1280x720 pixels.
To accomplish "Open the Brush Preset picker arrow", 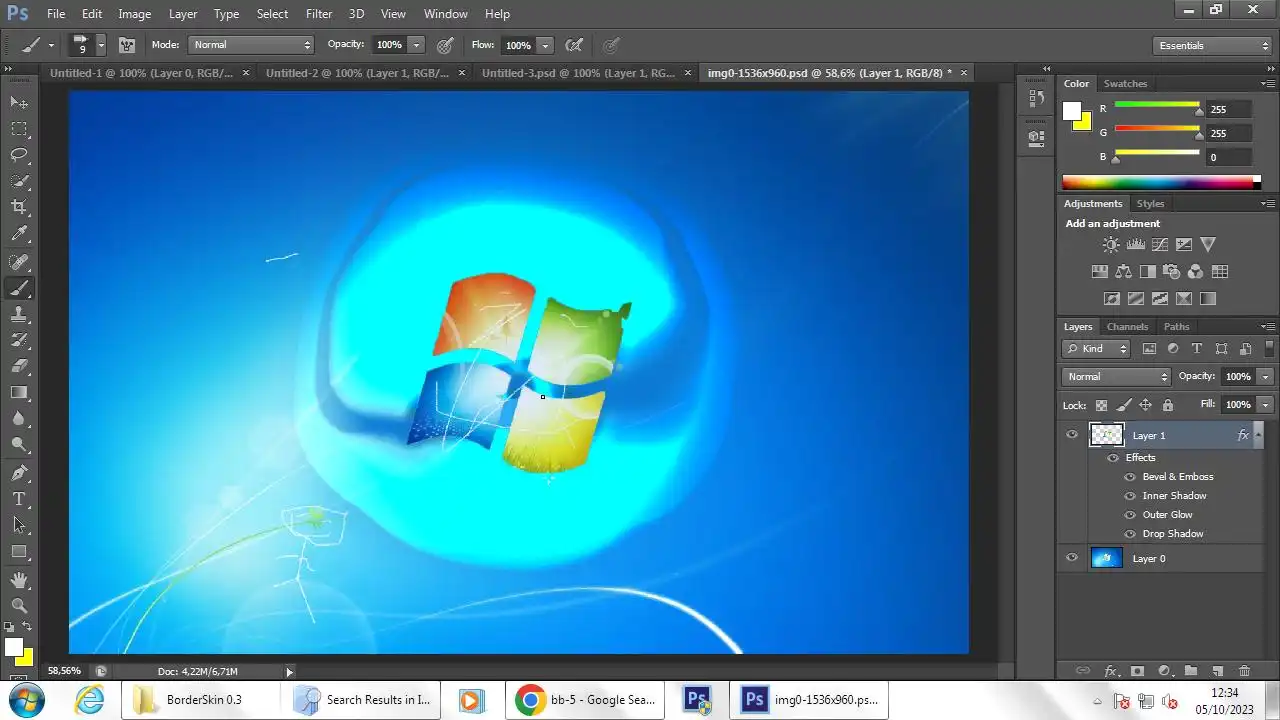I will [x=101, y=45].
